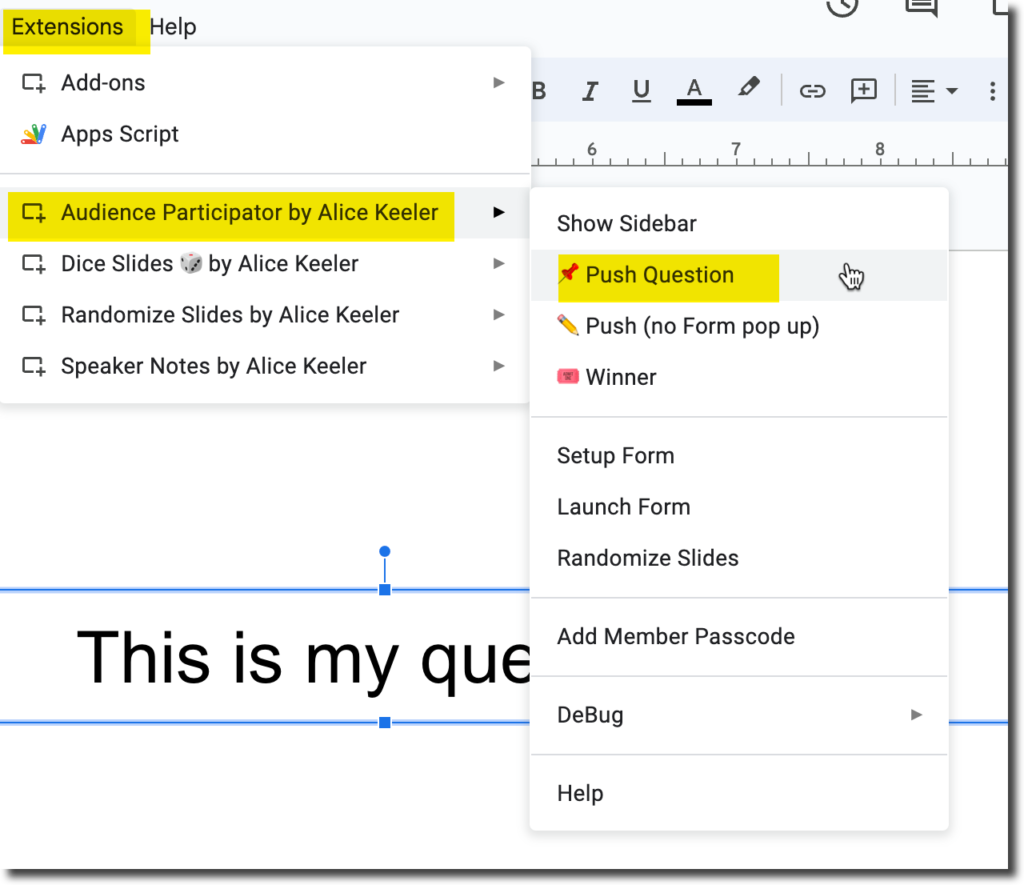
Task: Select Add Member Passcode
Action: pos(739,636)
